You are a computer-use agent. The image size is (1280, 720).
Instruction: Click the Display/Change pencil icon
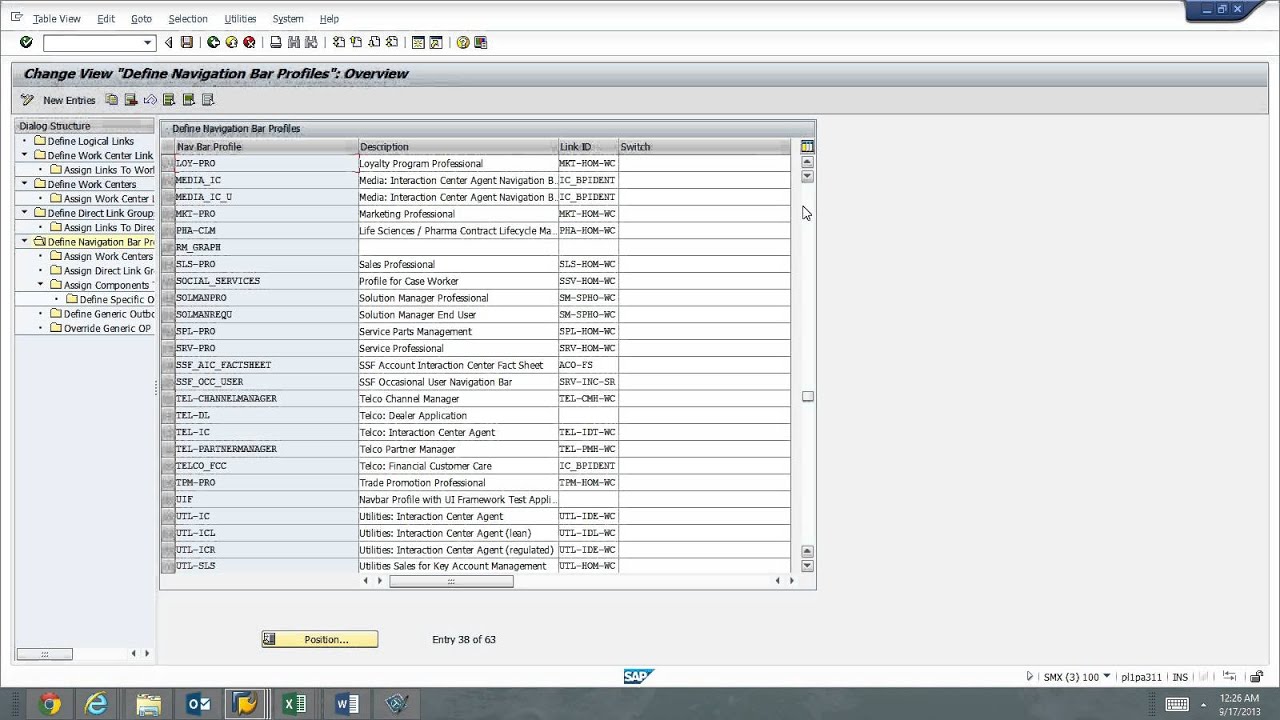[x=27, y=100]
